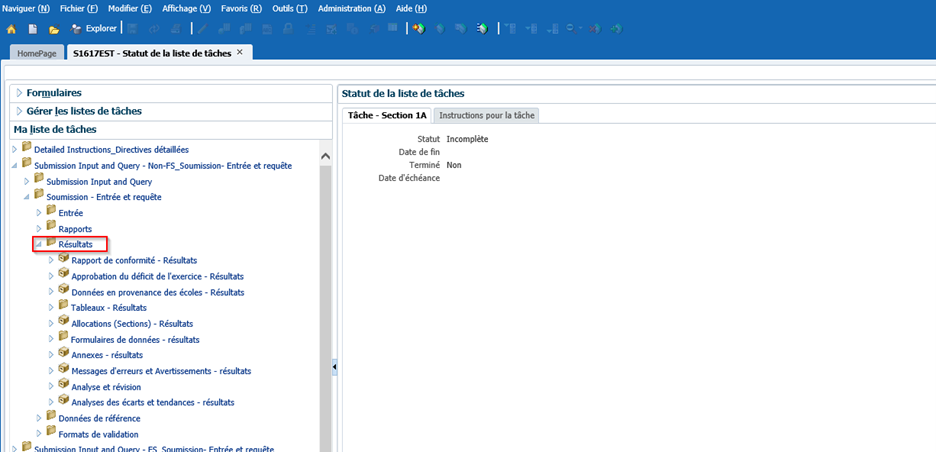This screenshot has width=936, height=452.
Task: Open the Administration menu
Action: coord(350,8)
